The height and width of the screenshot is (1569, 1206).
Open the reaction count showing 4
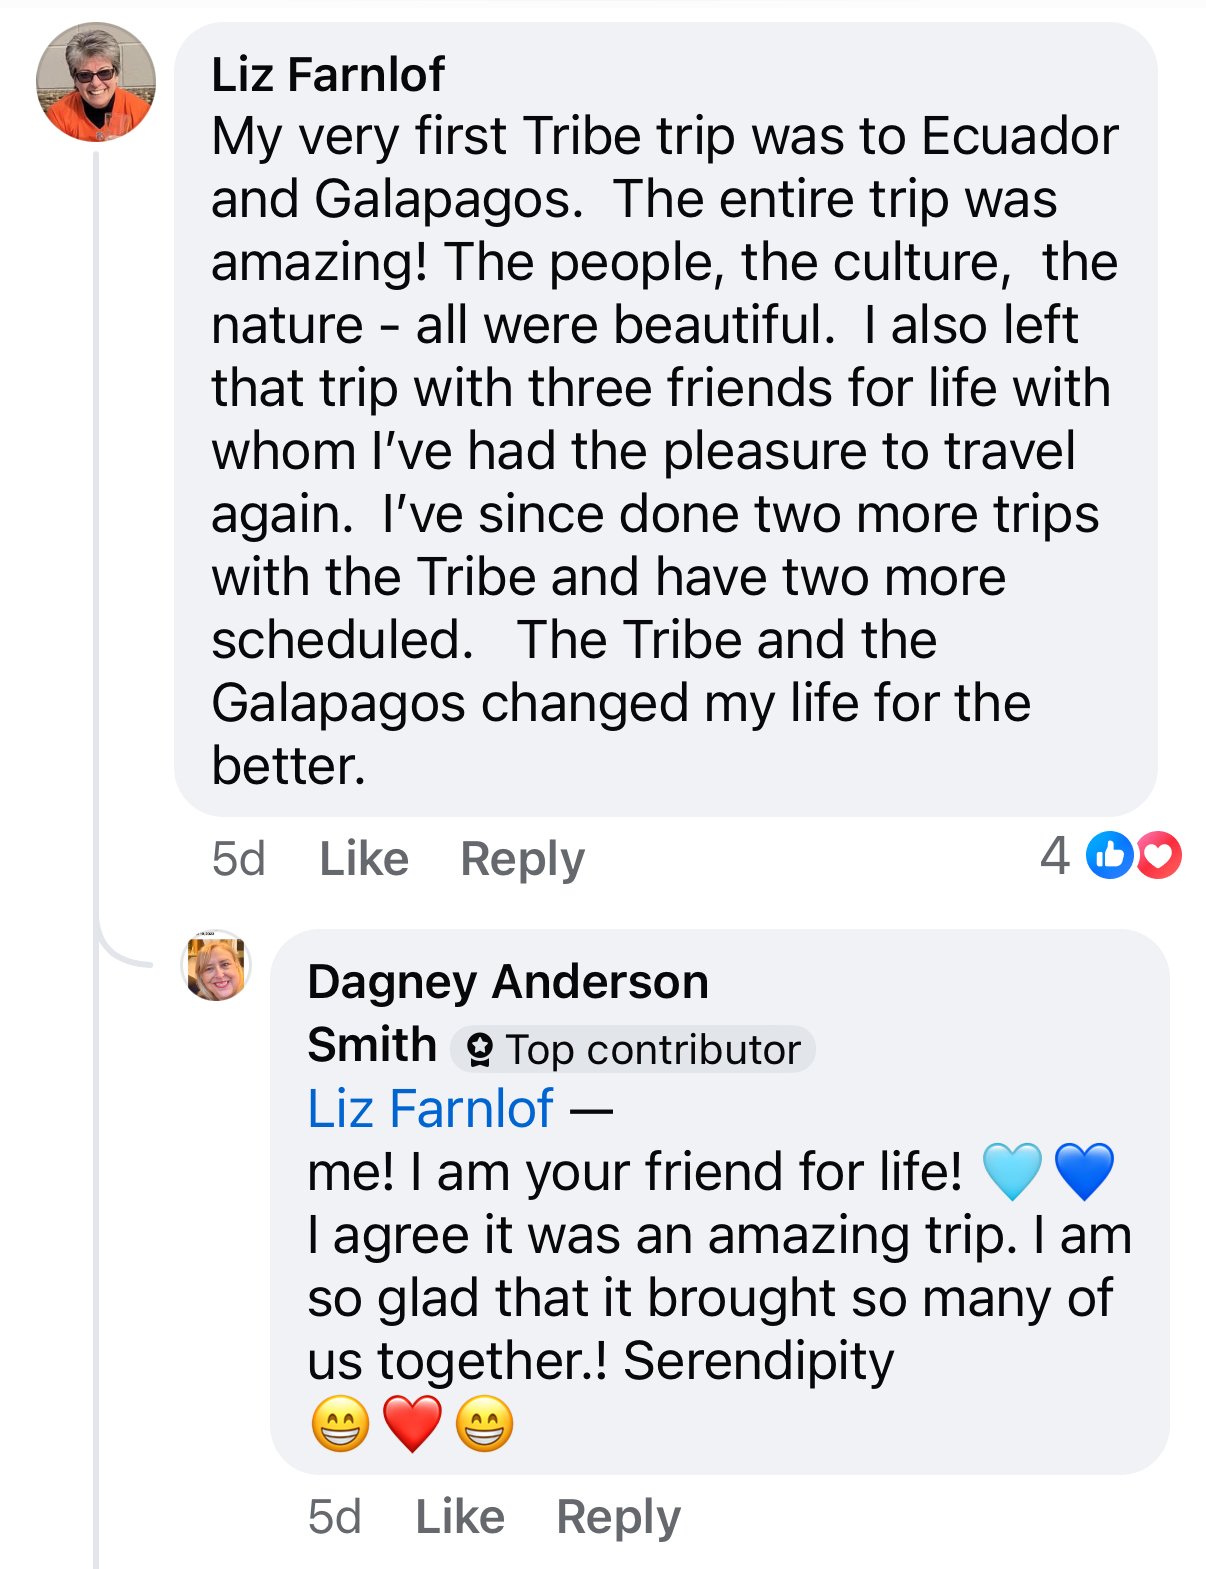(1053, 857)
